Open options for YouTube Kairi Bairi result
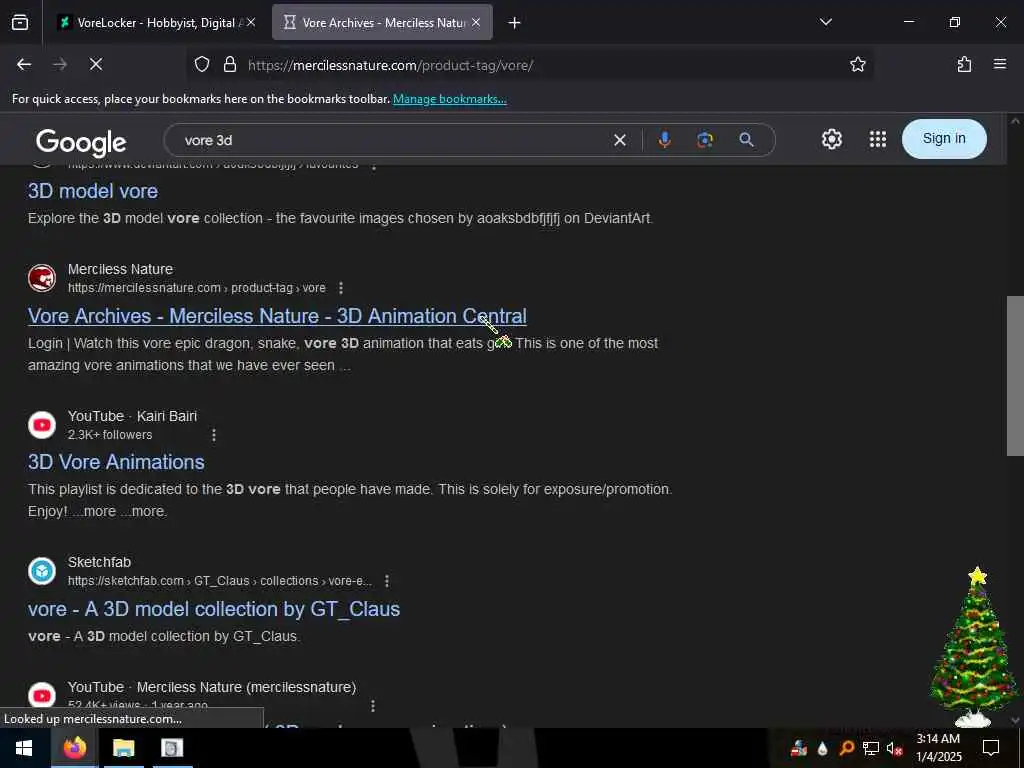Screen dimensions: 1024x768 click(x=214, y=435)
